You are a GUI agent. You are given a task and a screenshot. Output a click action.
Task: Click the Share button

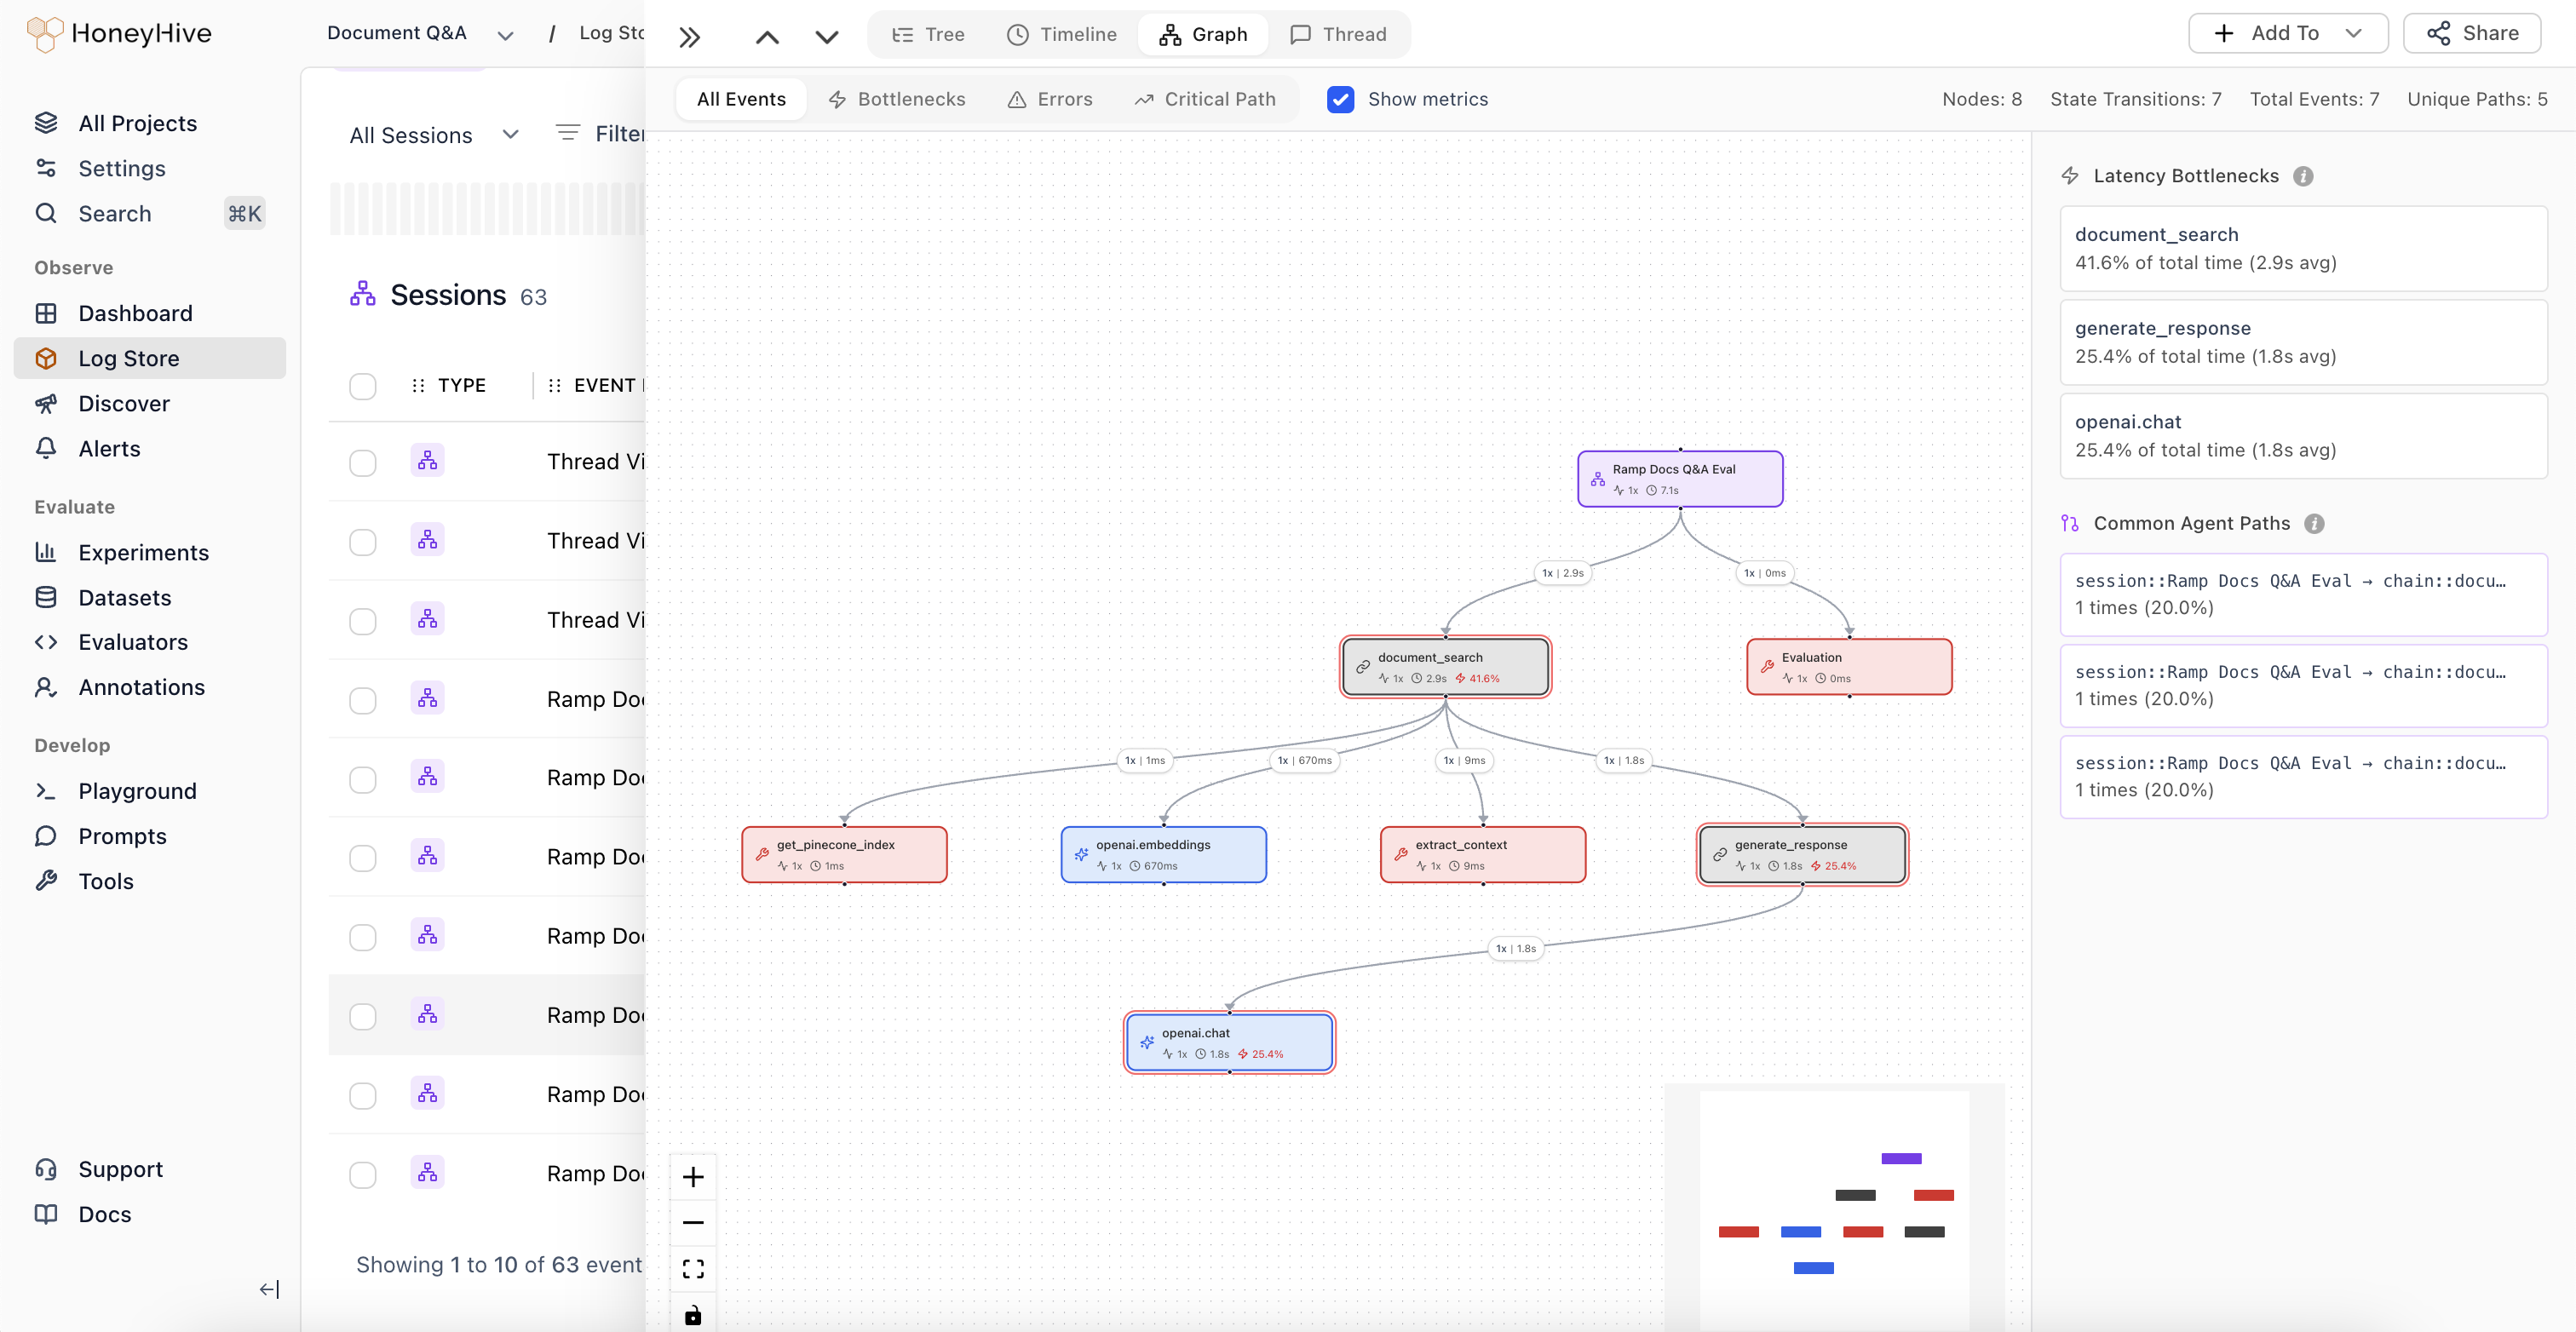point(2472,33)
